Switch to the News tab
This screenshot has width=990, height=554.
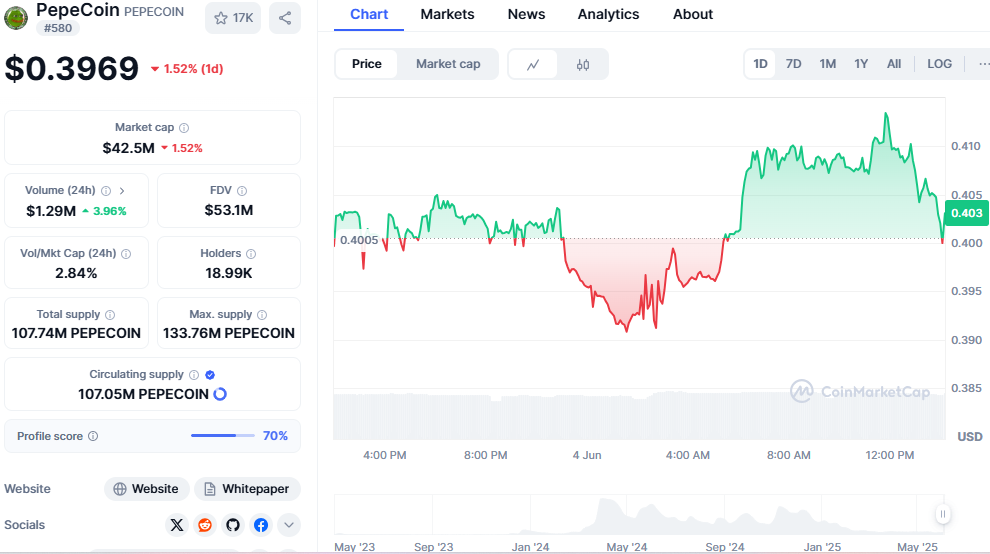pos(526,15)
